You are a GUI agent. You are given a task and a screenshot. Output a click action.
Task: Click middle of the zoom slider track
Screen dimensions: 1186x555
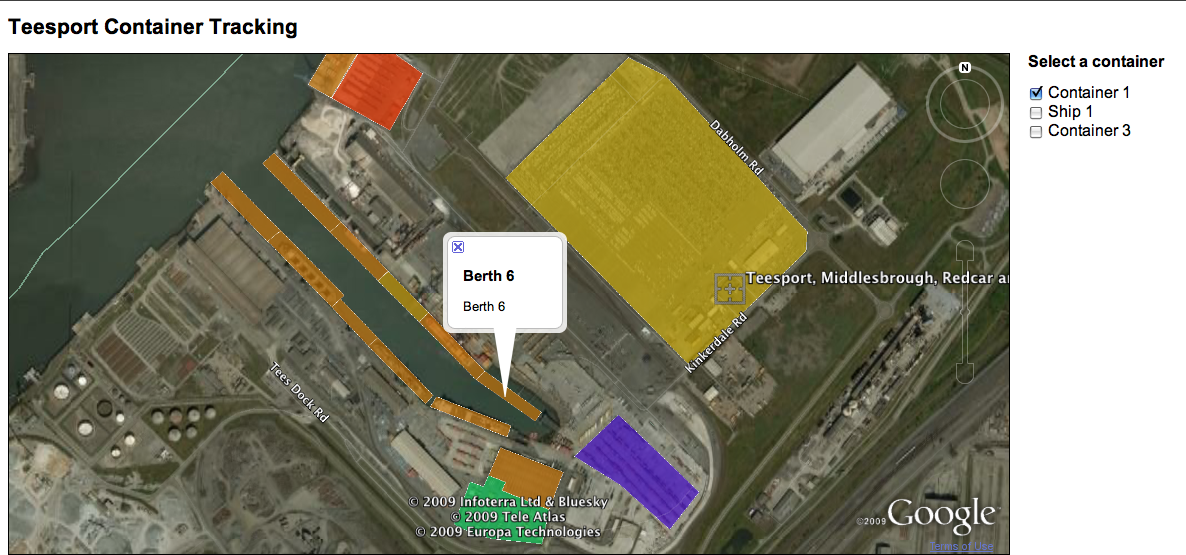click(x=964, y=312)
